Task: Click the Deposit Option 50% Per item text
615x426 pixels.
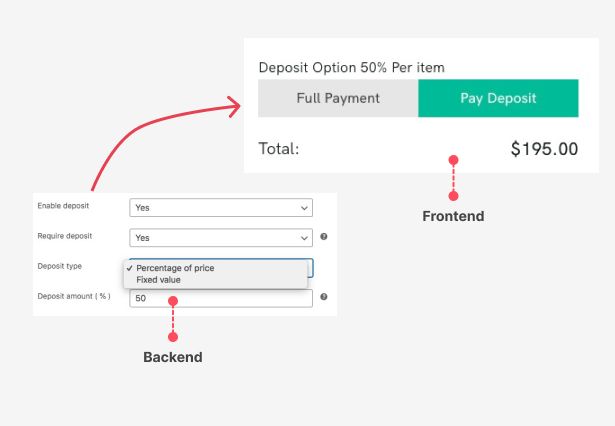Action: [x=351, y=67]
